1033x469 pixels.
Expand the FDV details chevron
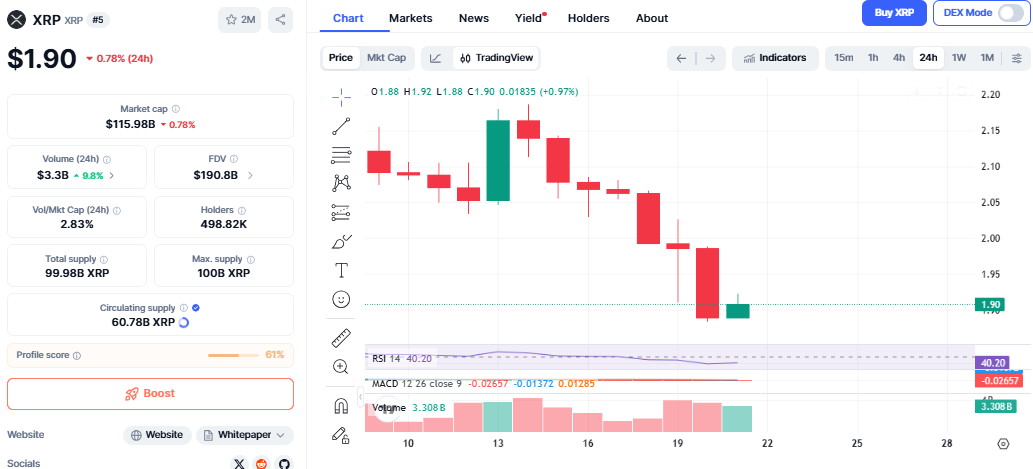(249, 175)
